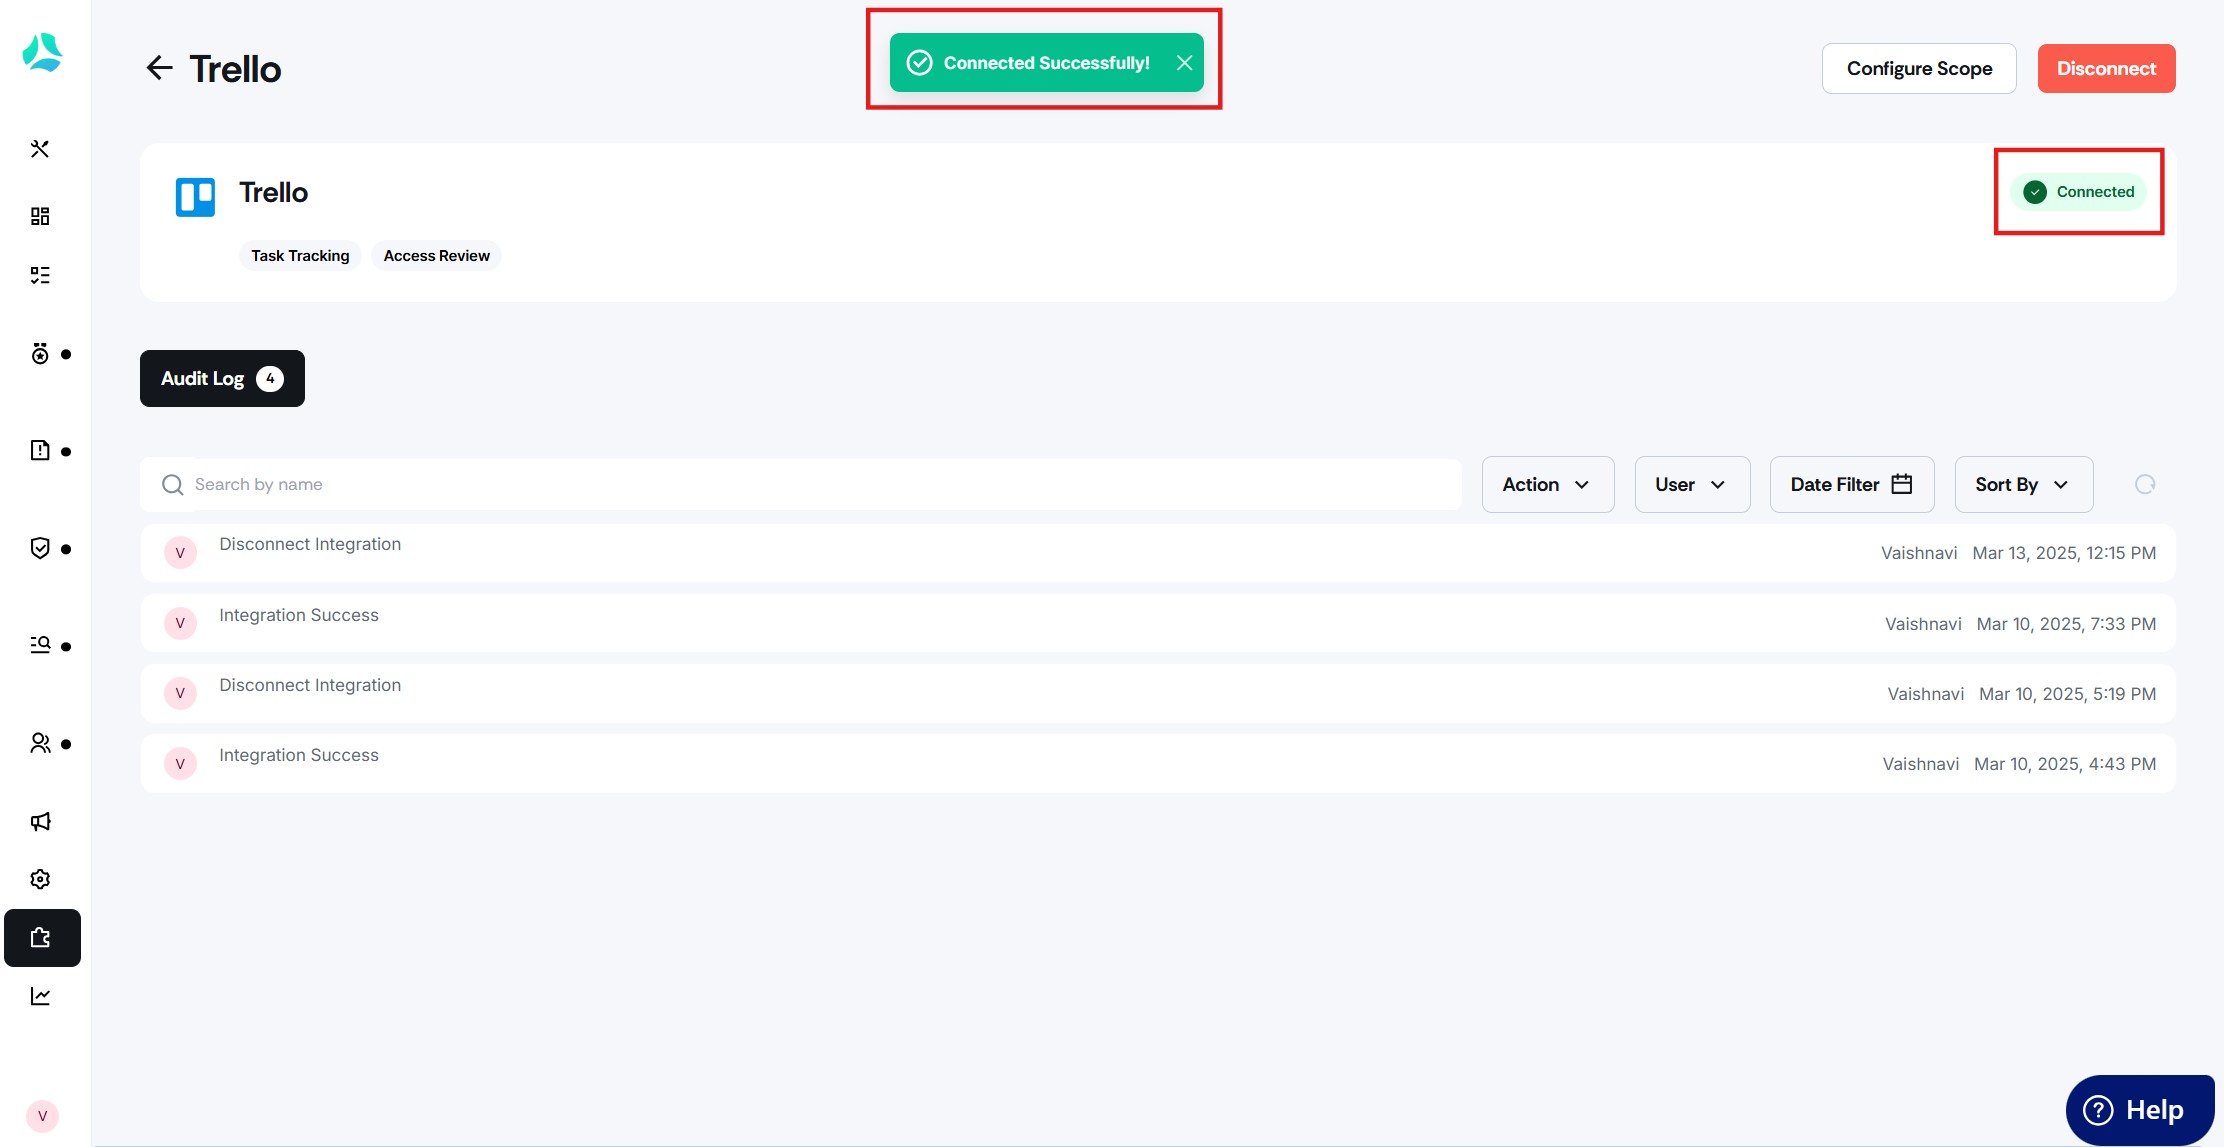
Task: Click the Connected Successfully message text
Action: click(x=1046, y=63)
